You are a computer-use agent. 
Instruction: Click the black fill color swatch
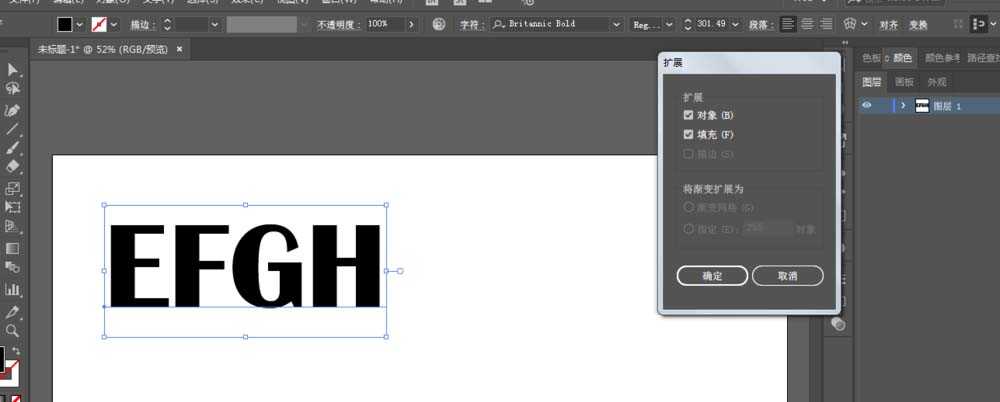64,24
